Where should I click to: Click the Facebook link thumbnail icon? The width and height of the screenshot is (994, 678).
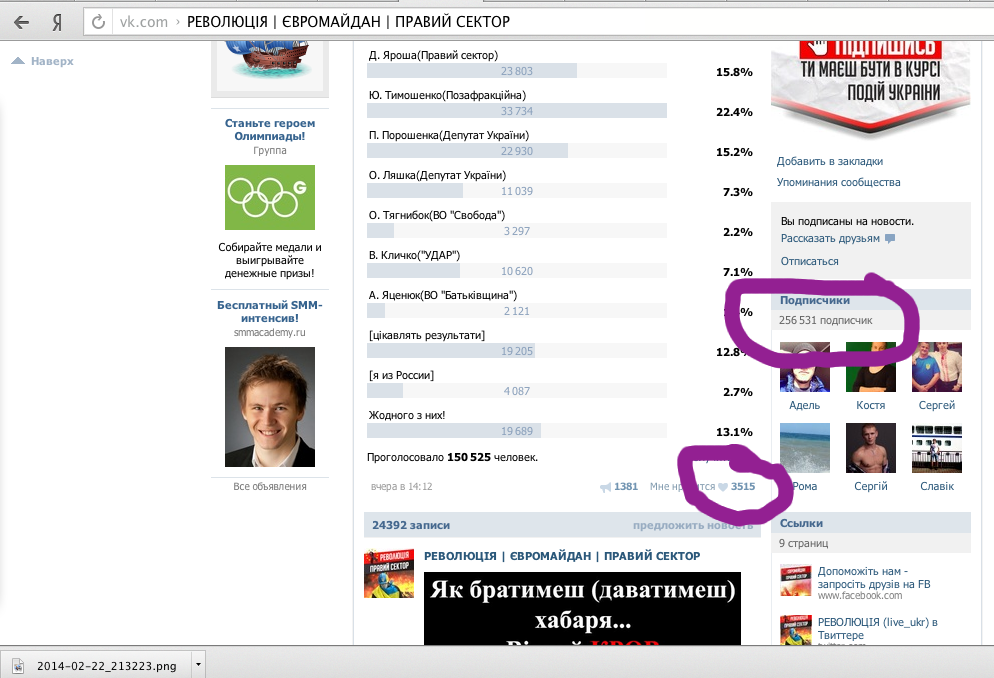point(796,580)
